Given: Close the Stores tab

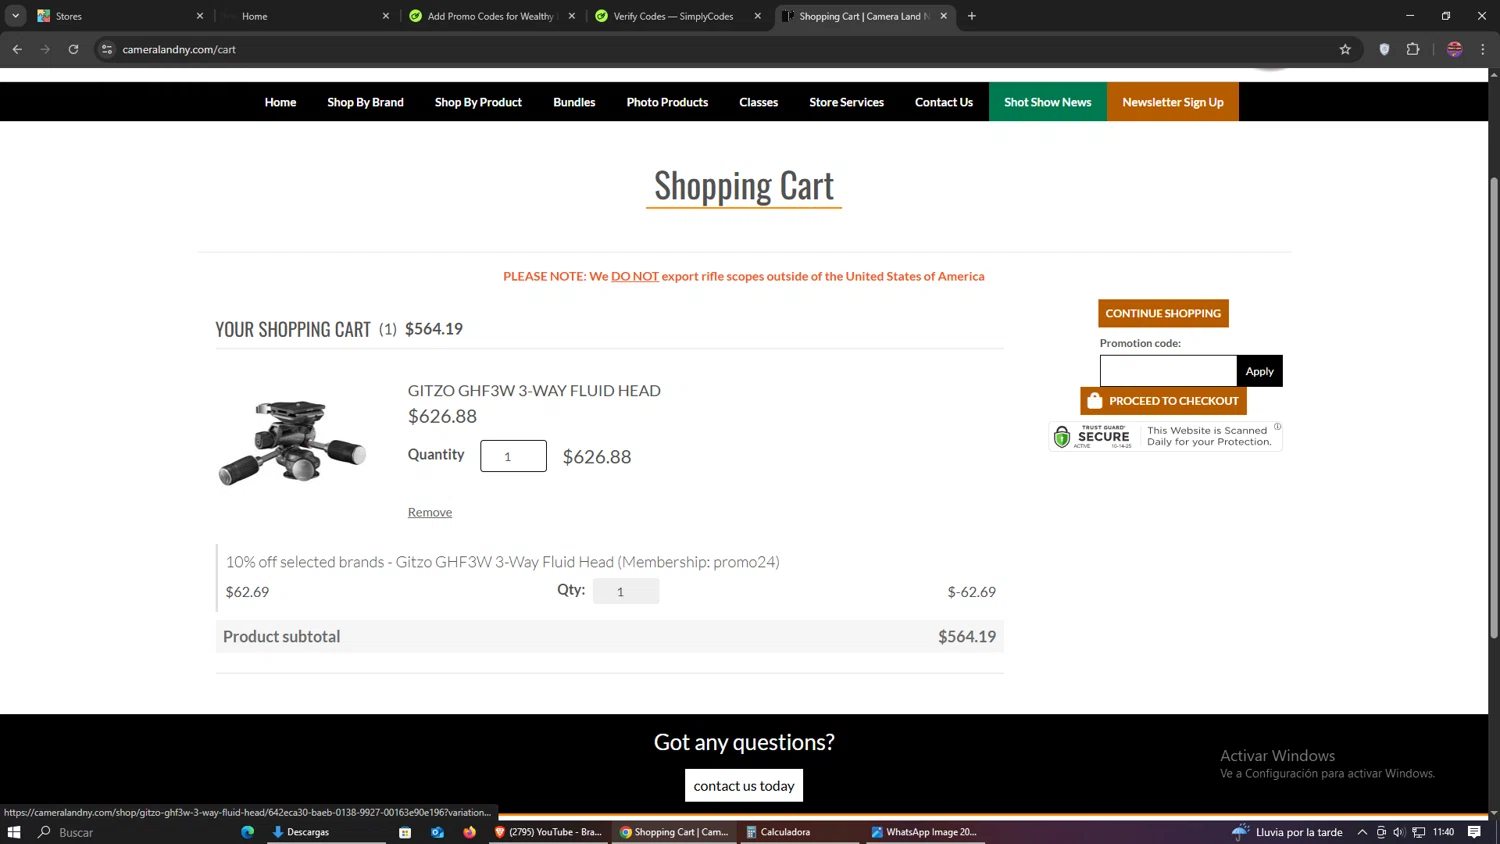Looking at the screenshot, I should [199, 16].
